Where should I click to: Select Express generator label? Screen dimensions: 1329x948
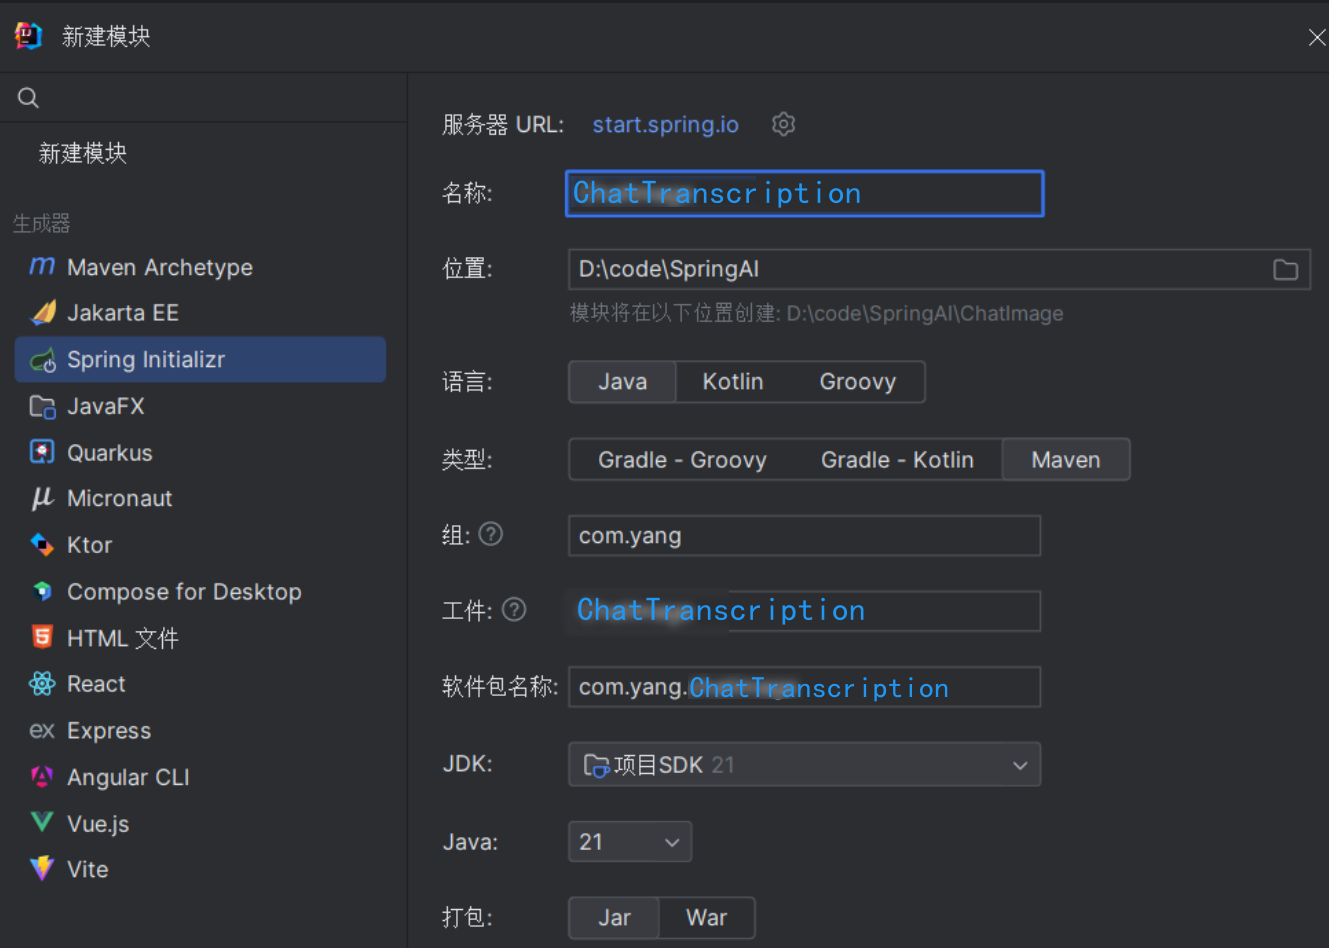[x=109, y=731]
